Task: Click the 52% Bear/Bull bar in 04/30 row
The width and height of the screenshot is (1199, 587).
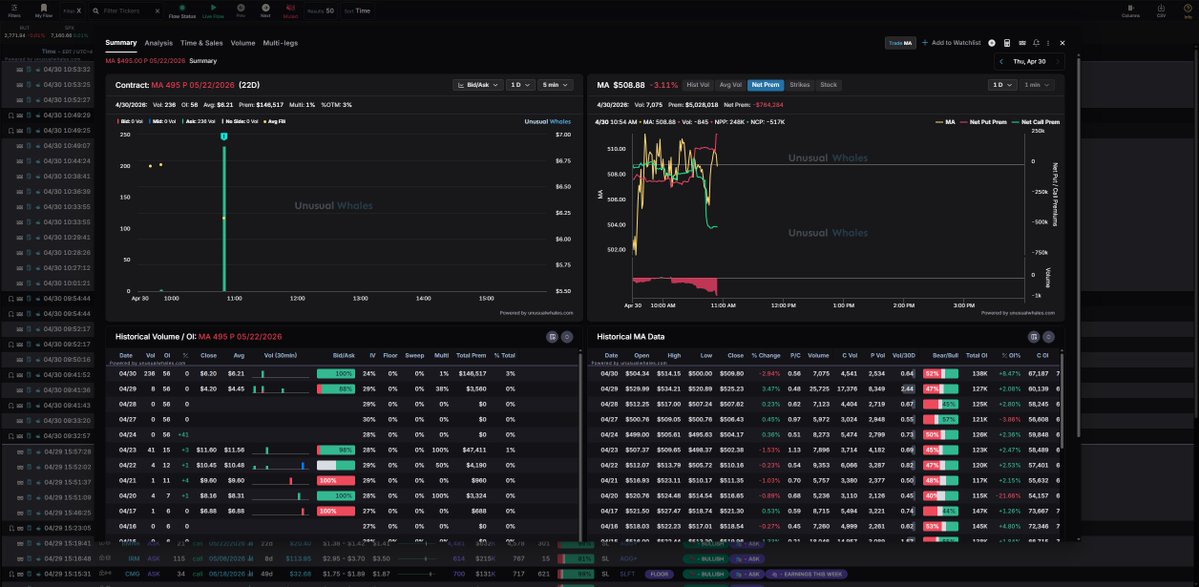Action: pos(941,374)
